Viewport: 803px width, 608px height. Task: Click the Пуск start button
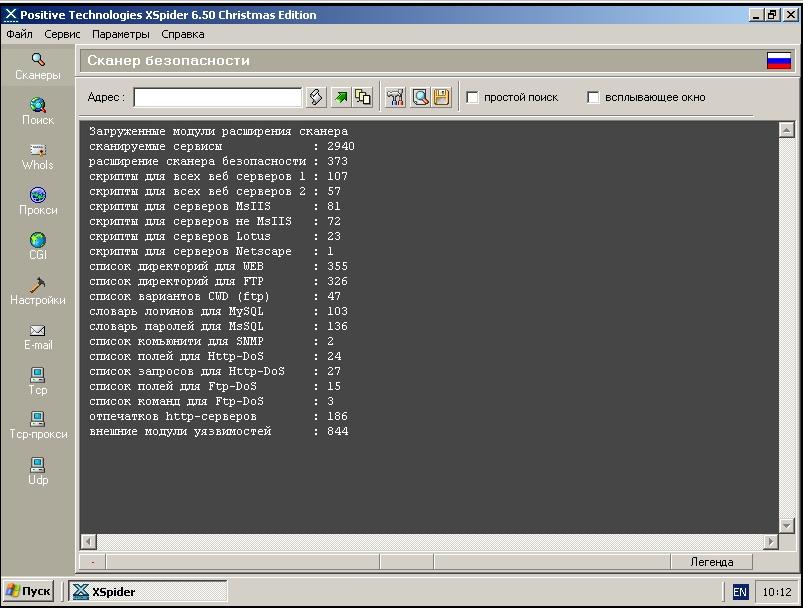[29, 592]
